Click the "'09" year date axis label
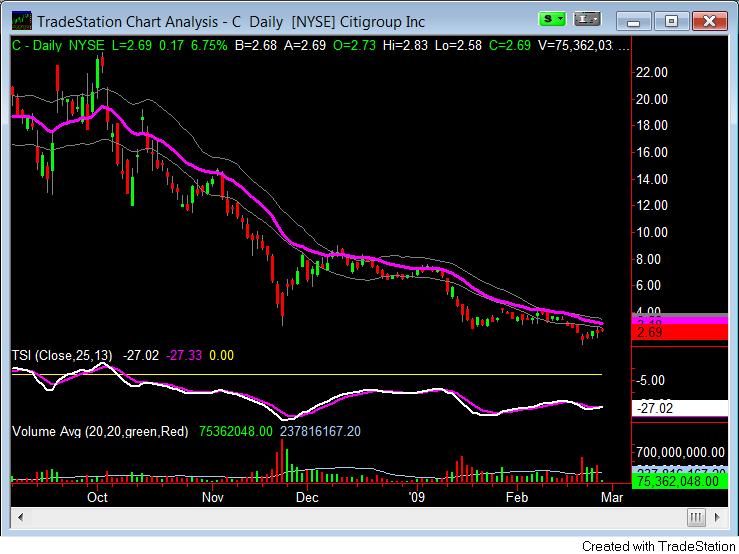This screenshot has width=739, height=554. [416, 497]
